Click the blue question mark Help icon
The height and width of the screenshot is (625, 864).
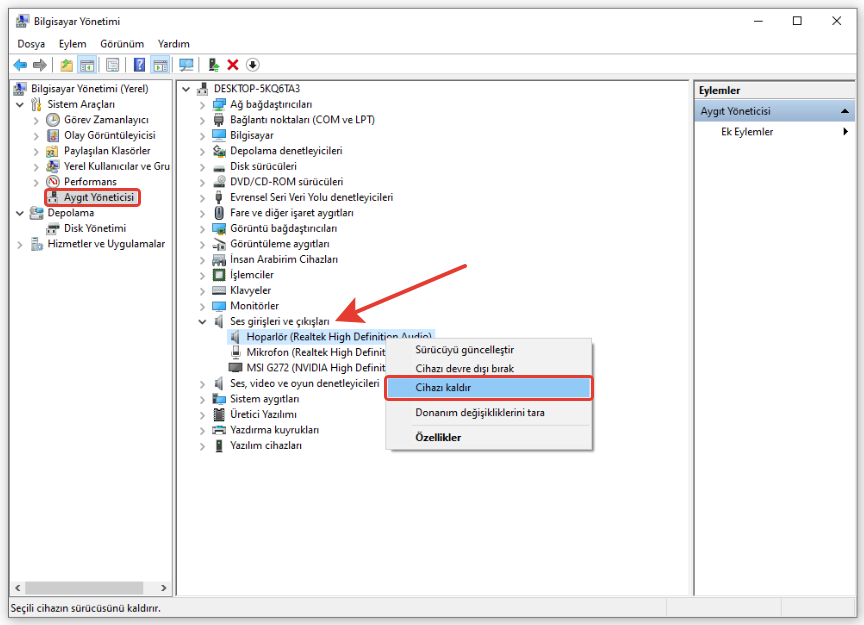139,65
